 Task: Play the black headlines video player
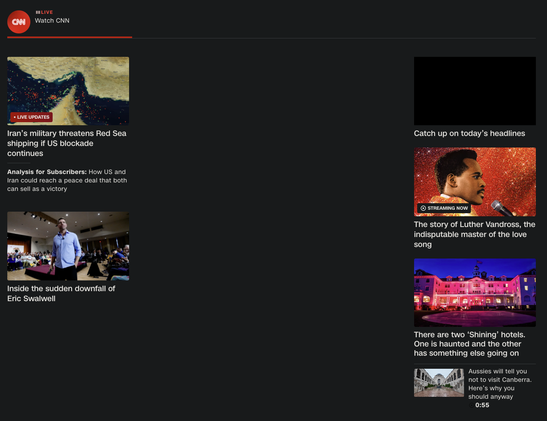(475, 91)
